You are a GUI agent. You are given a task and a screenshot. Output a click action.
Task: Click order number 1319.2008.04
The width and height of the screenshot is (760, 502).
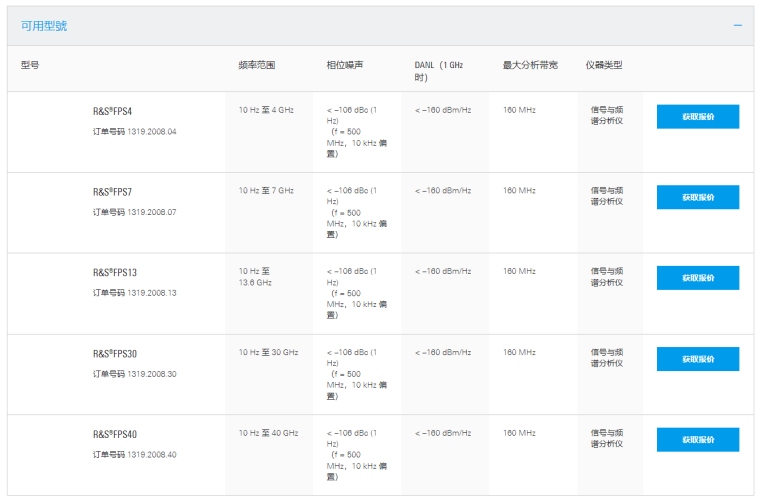135,132
